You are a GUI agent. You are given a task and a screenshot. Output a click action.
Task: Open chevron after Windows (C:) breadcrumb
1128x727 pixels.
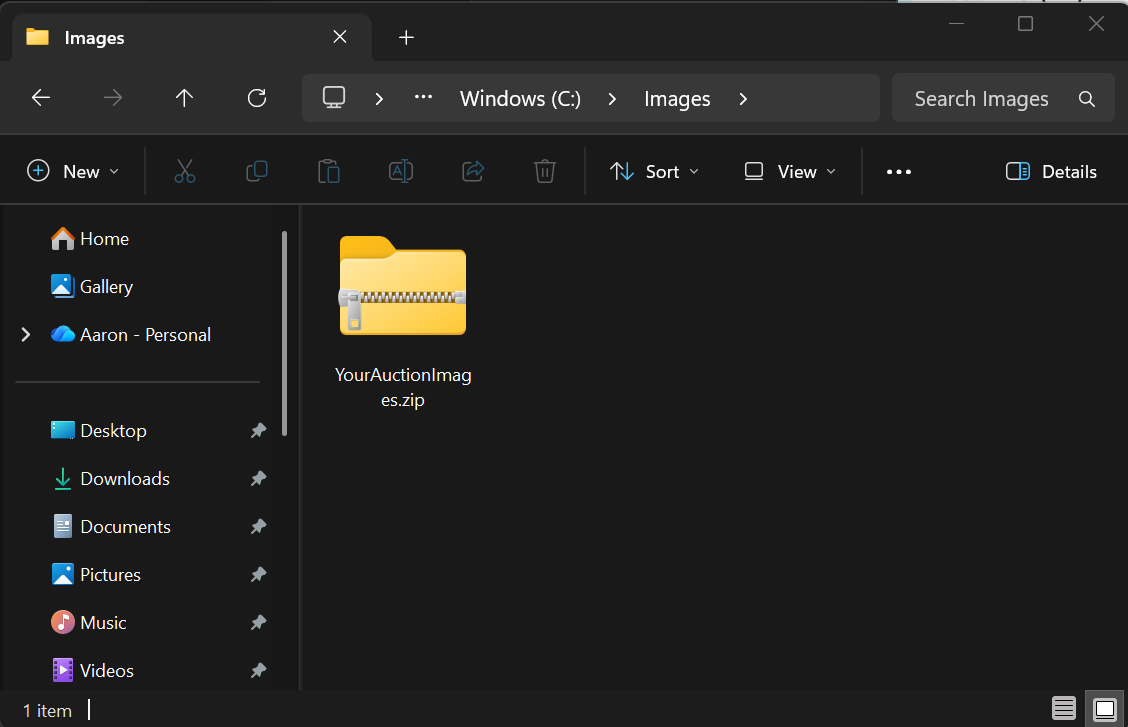point(612,99)
